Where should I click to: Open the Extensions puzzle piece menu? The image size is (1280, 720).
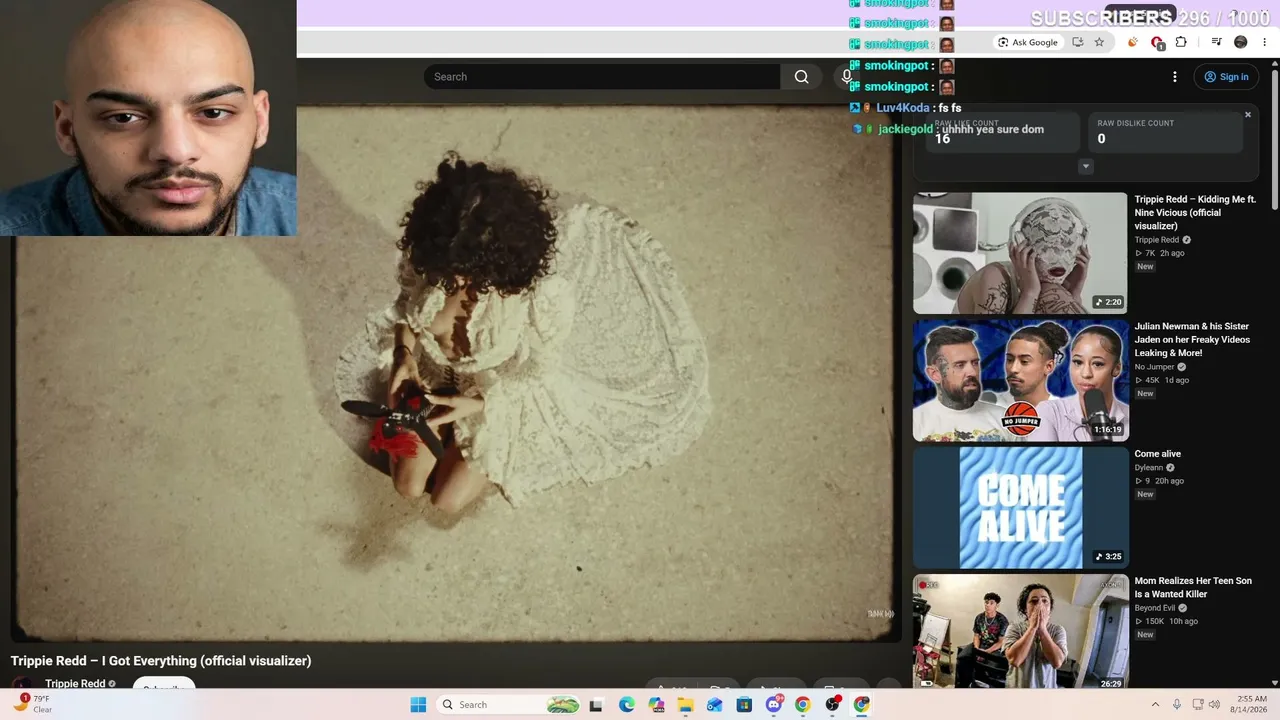tap(1181, 42)
